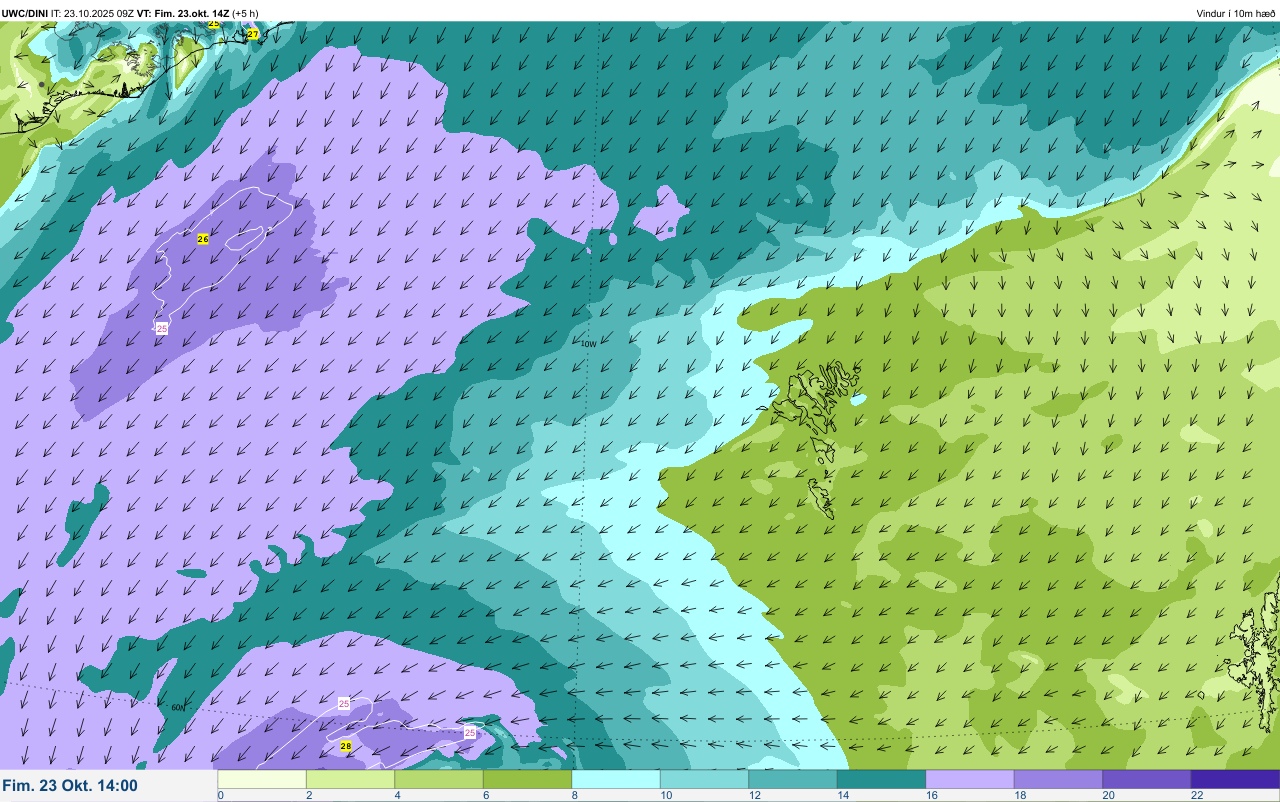Click the 'Fim. 23 Okt. 14:00' date label
1280x802 pixels.
[70, 786]
